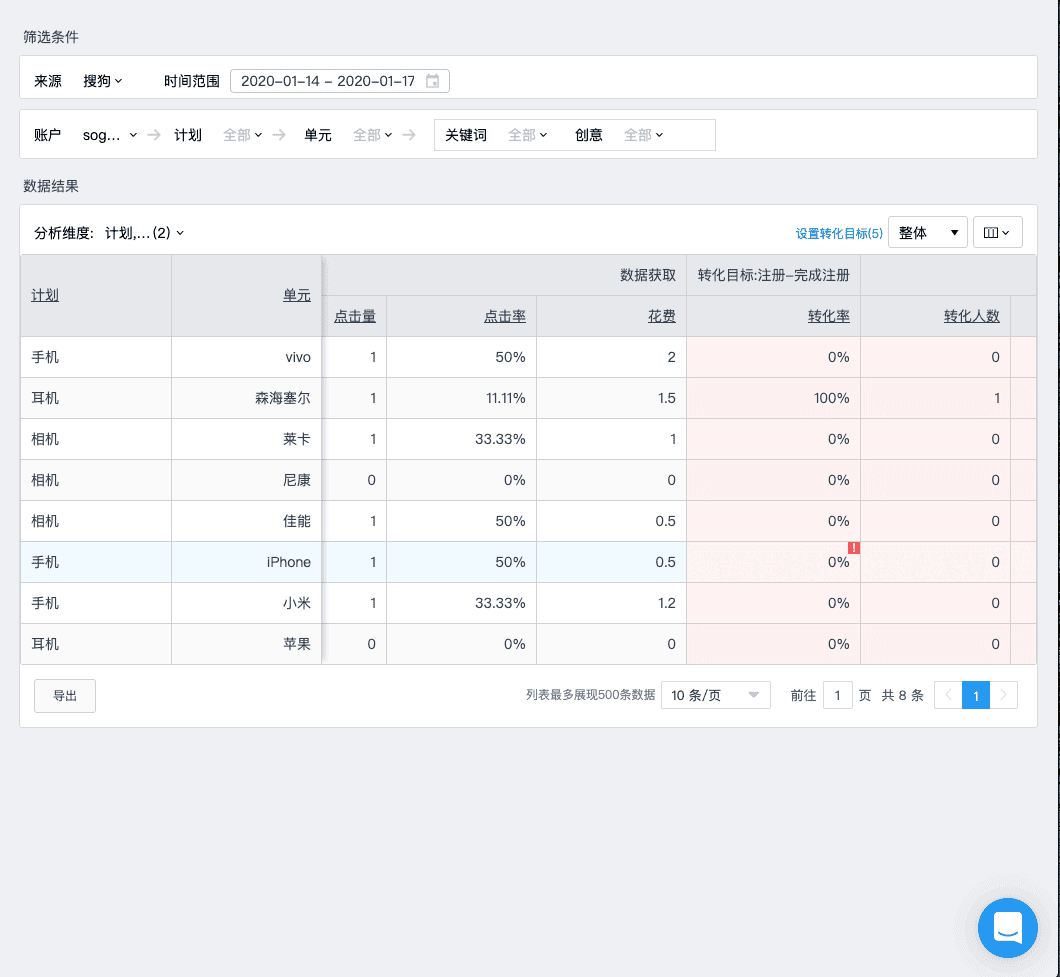This screenshot has width=1060, height=977.
Task: Open the 账户 sog... dropdown
Action: (110, 135)
